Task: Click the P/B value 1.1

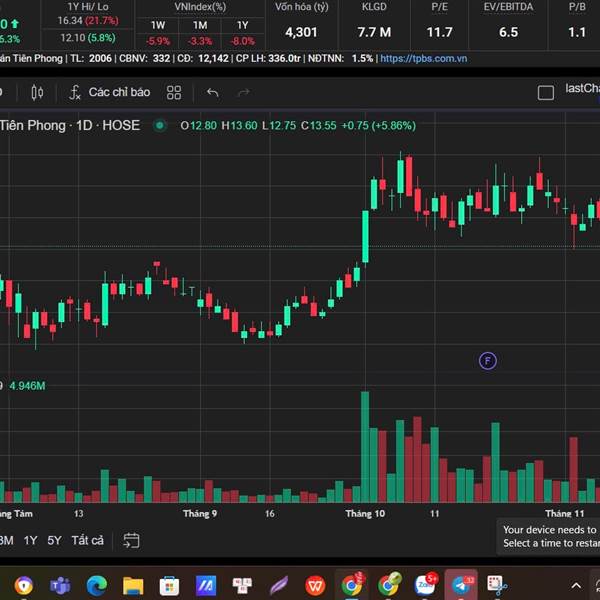Action: tap(577, 32)
